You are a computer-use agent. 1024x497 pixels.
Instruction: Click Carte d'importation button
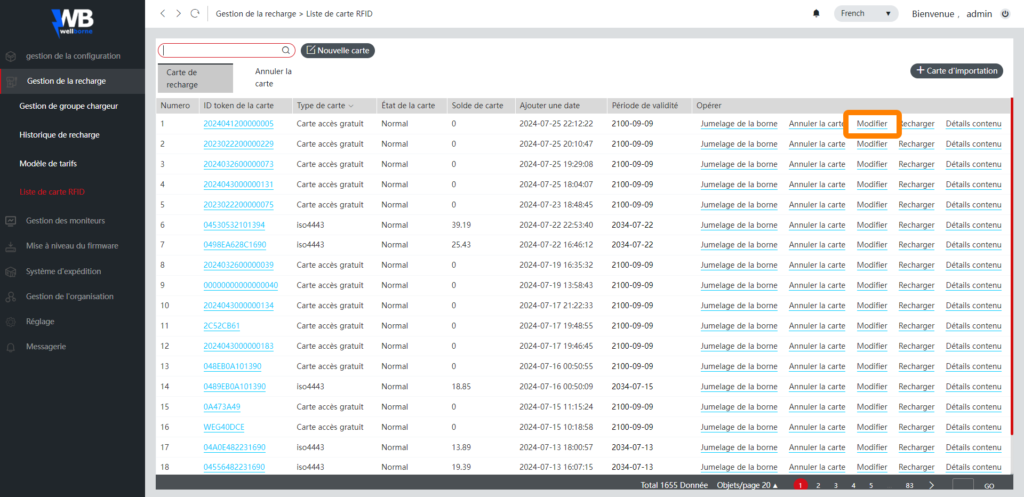point(957,71)
